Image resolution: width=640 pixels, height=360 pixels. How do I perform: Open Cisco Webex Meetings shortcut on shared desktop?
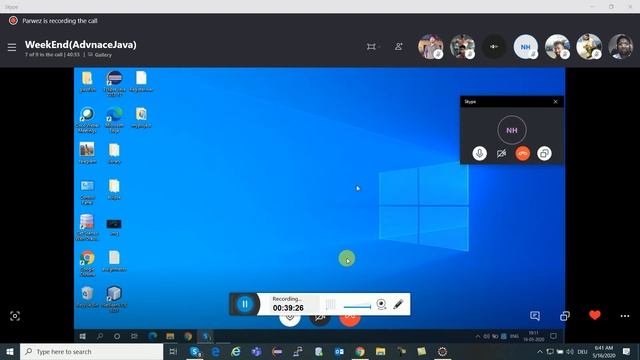click(87, 120)
